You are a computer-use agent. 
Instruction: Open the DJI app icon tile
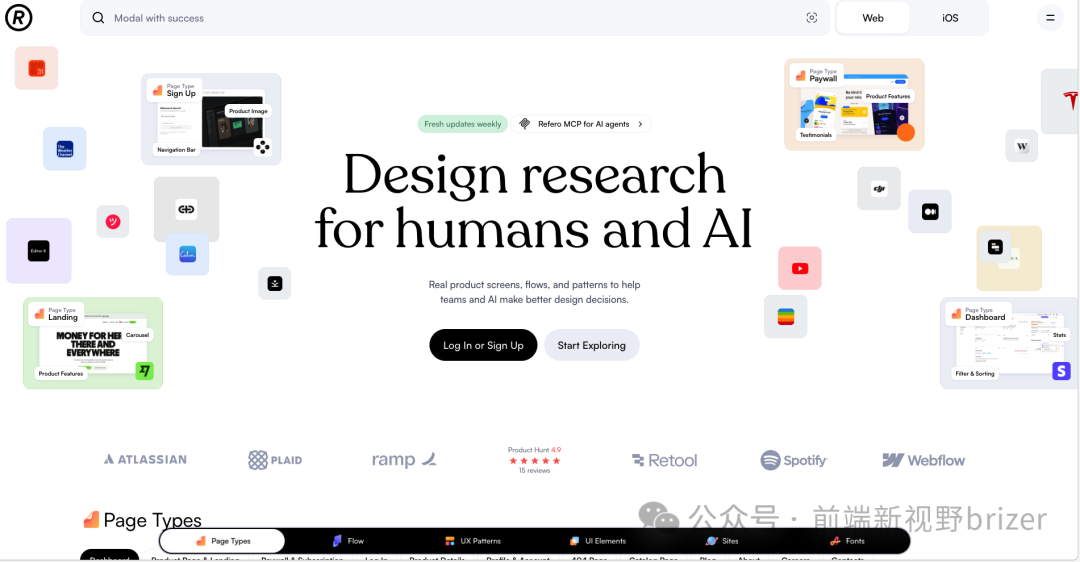pyautogui.click(x=878, y=188)
